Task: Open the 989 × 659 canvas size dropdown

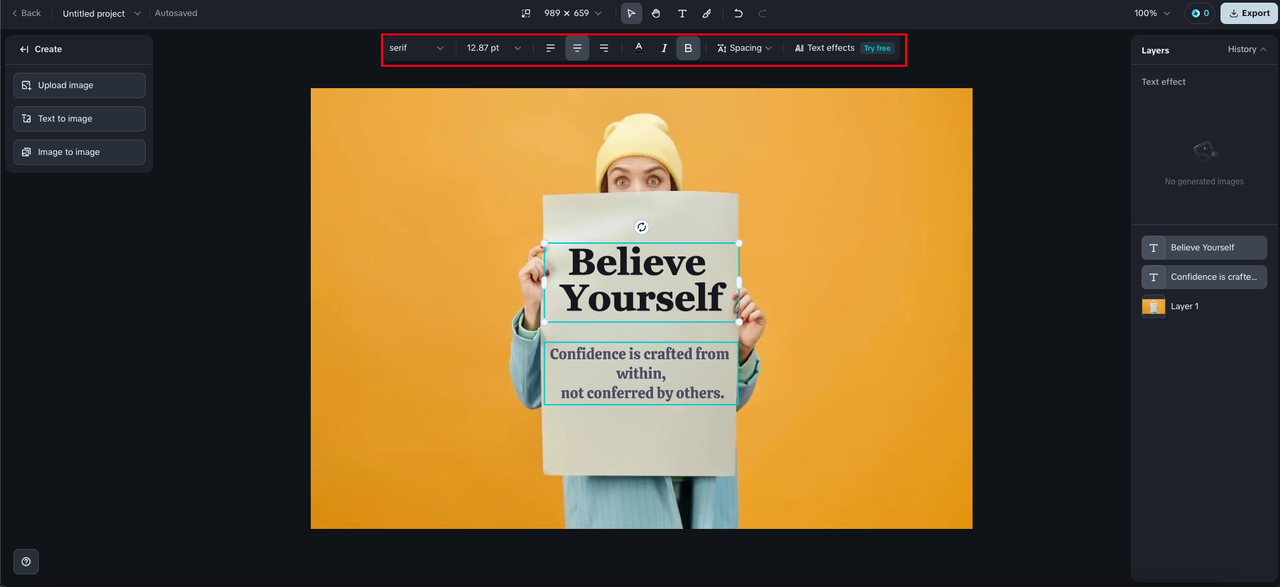Action: coord(573,13)
